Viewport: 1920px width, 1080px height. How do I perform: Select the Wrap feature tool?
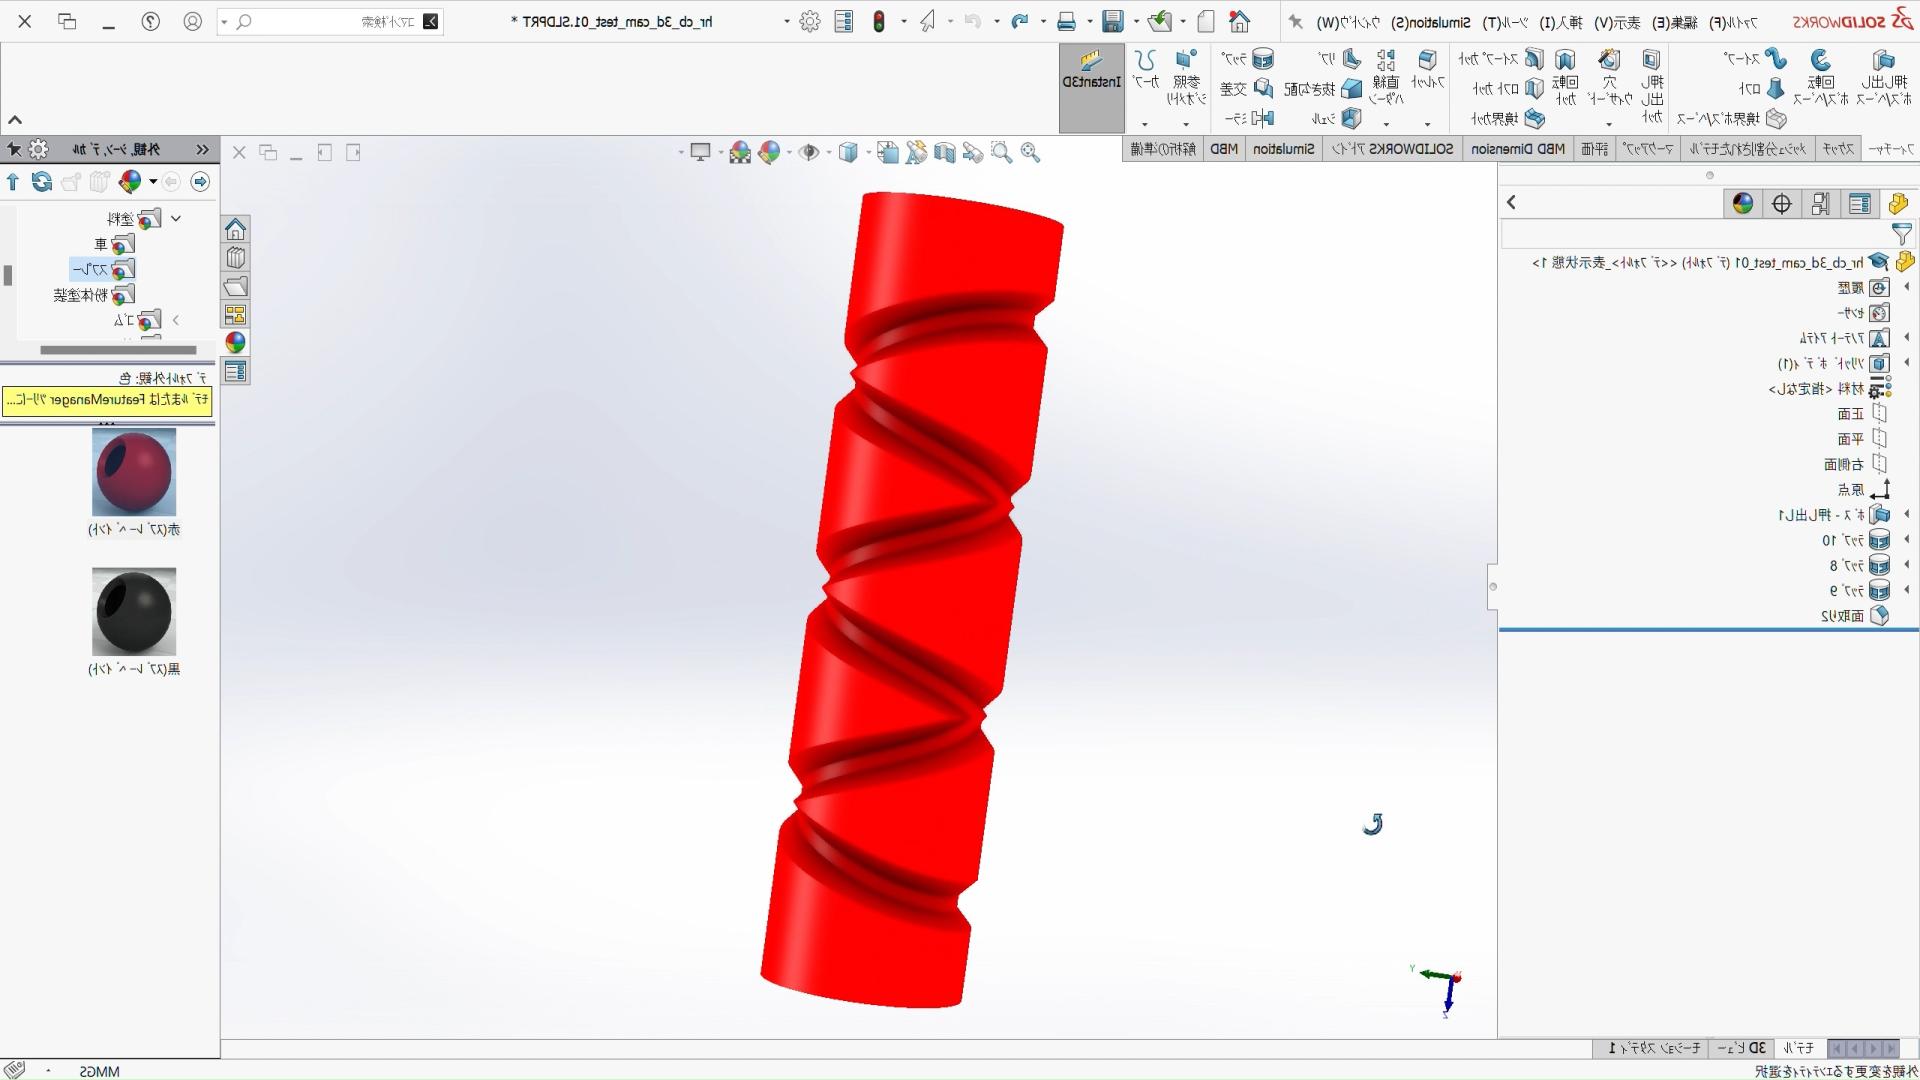(x=1248, y=59)
